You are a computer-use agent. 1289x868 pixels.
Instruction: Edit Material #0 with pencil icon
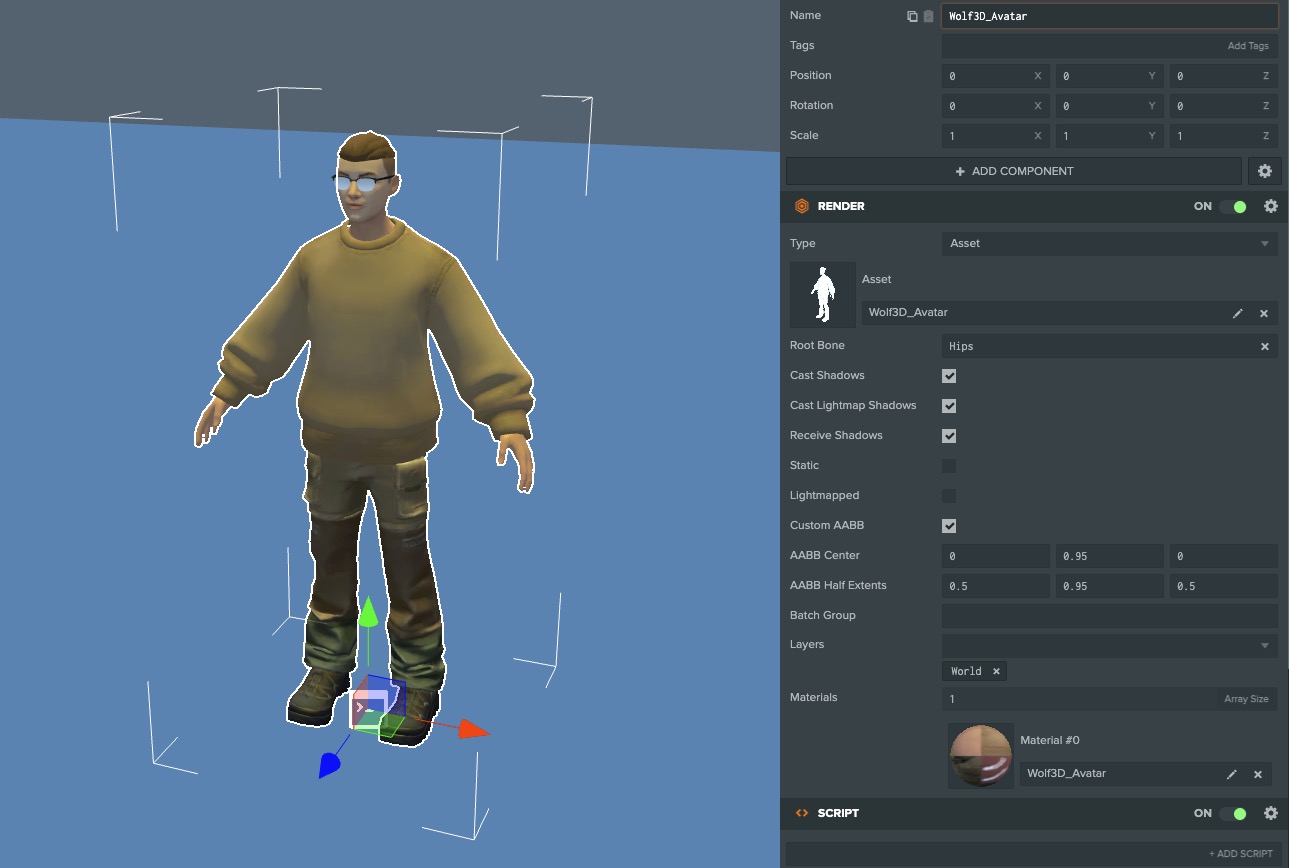(x=1232, y=774)
